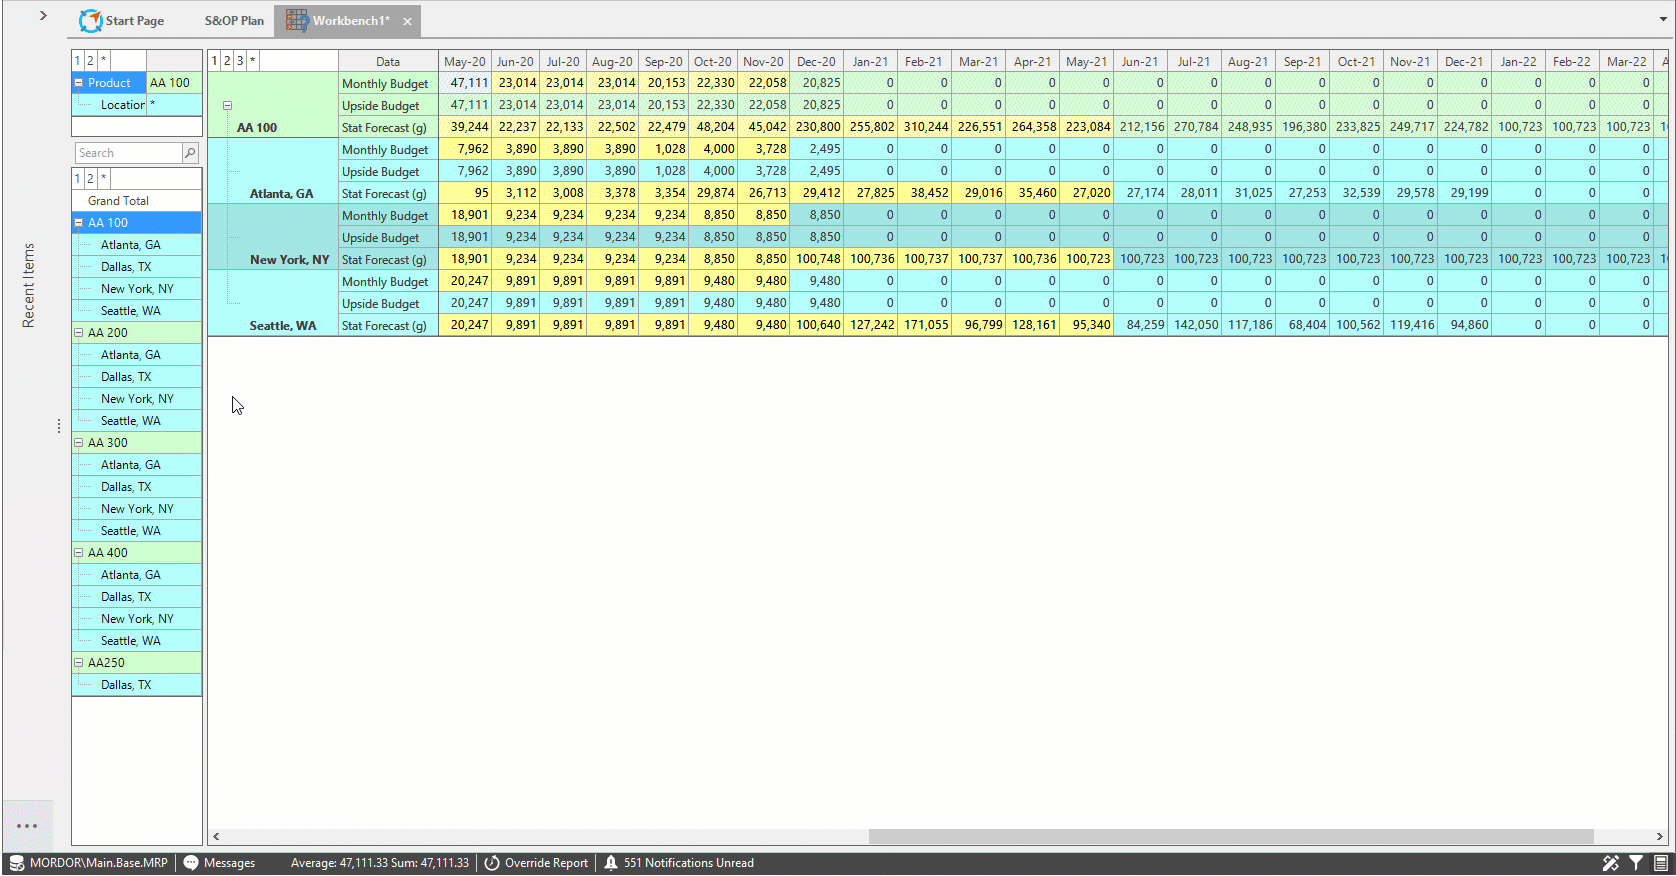This screenshot has width=1676, height=876.
Task: Click the notifications bell icon
Action: [611, 863]
